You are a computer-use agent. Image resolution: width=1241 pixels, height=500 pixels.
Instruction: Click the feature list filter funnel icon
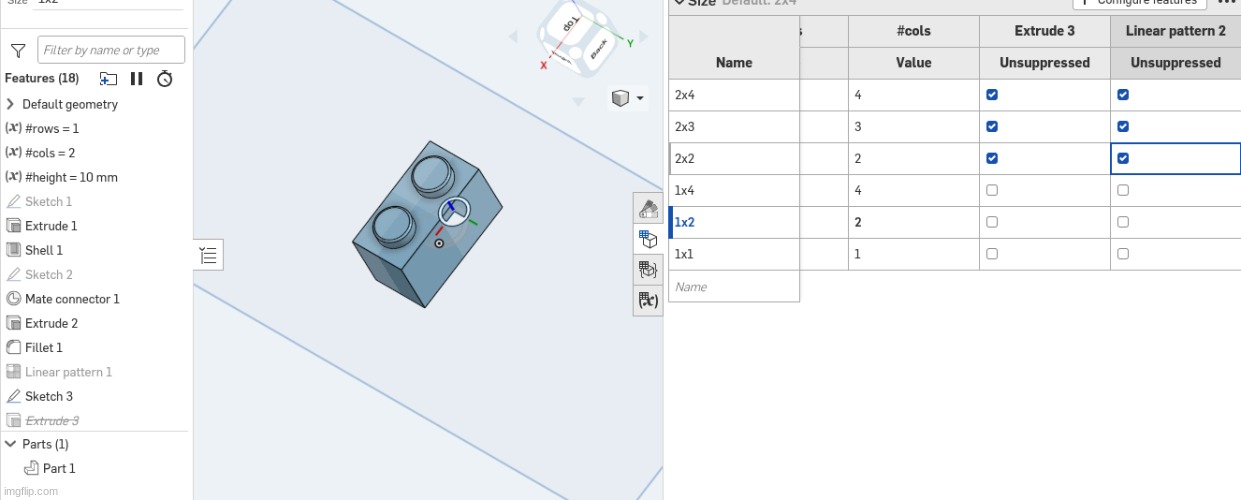click(x=18, y=51)
